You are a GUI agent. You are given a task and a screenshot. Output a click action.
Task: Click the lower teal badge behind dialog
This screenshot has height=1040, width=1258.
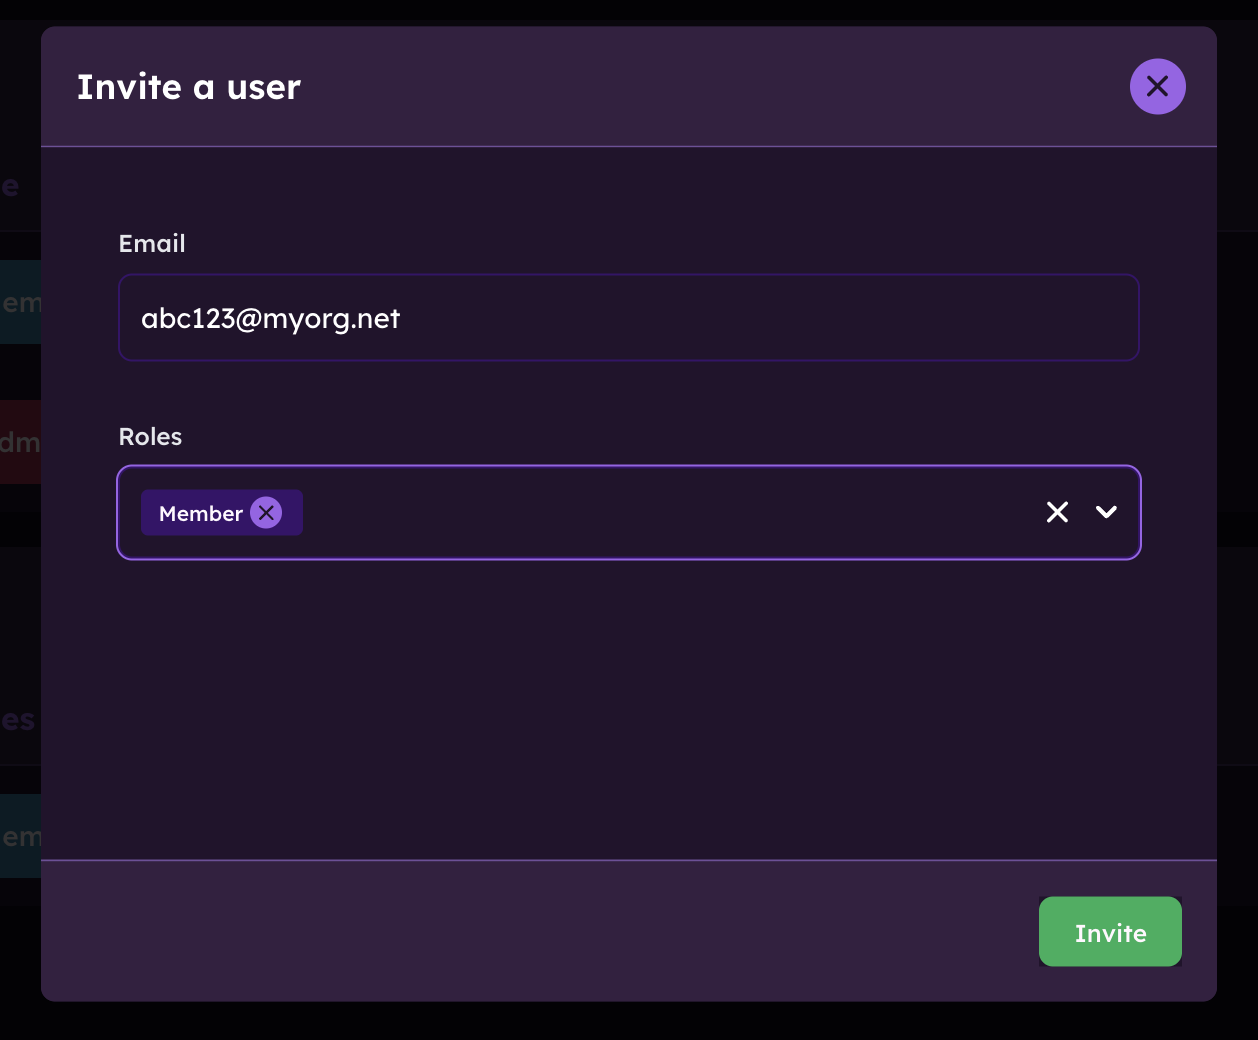pos(20,836)
